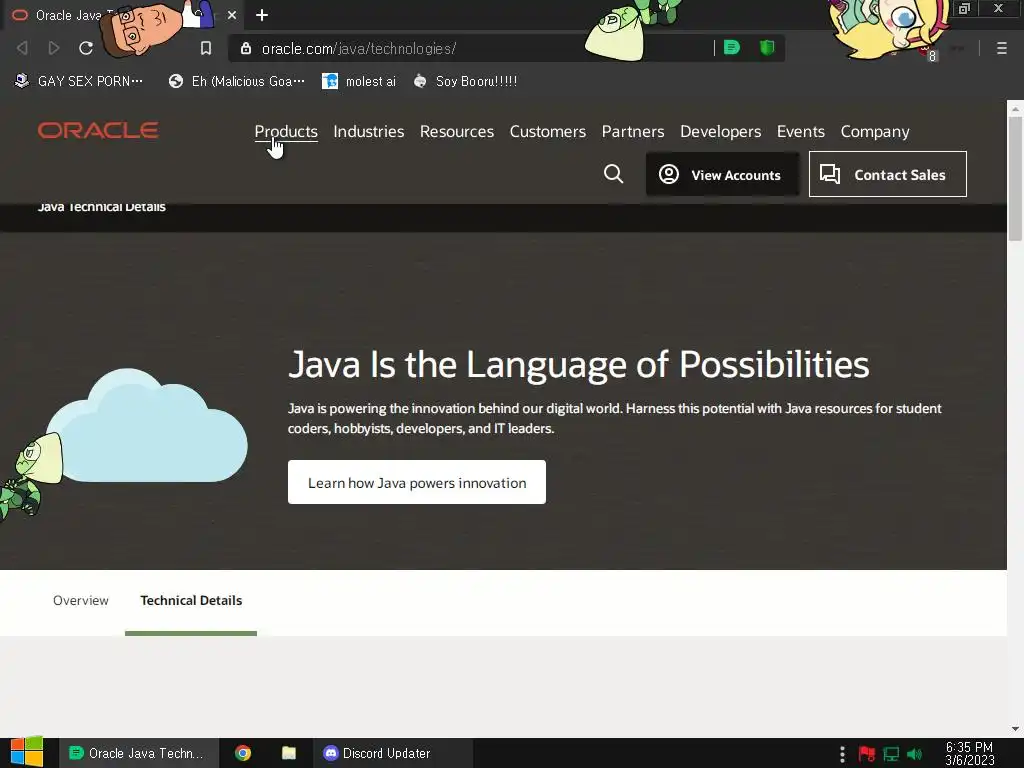Viewport: 1024px width, 768px height.
Task: Open the Customers menu
Action: [x=547, y=131]
